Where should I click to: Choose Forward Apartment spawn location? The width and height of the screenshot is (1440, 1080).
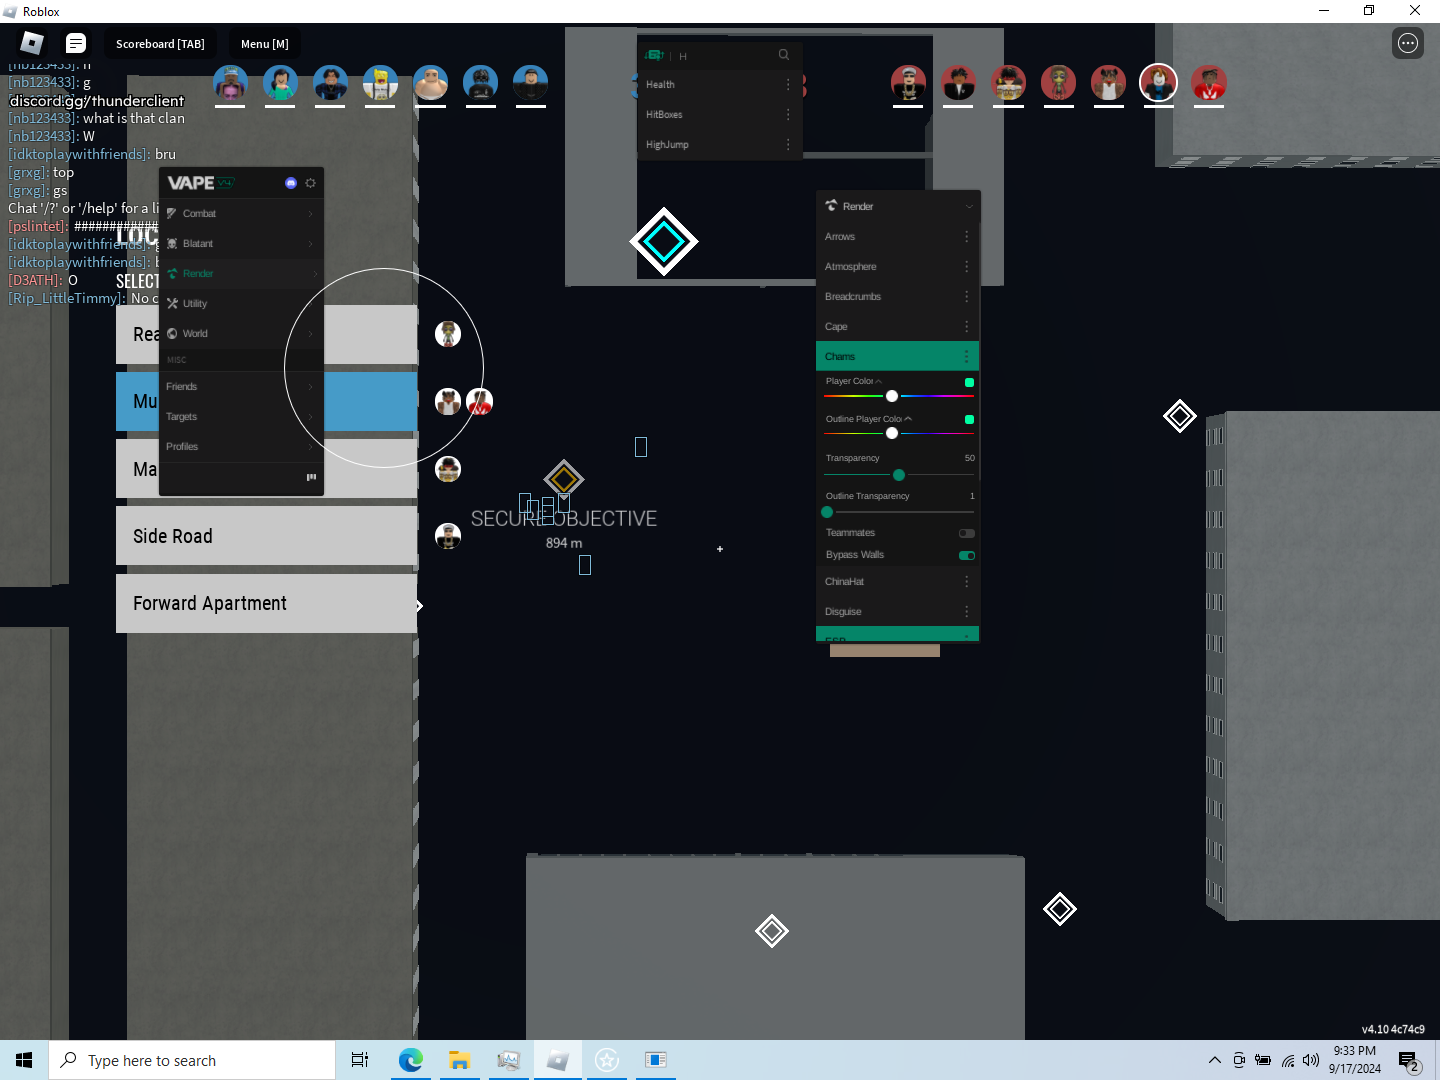(x=266, y=603)
